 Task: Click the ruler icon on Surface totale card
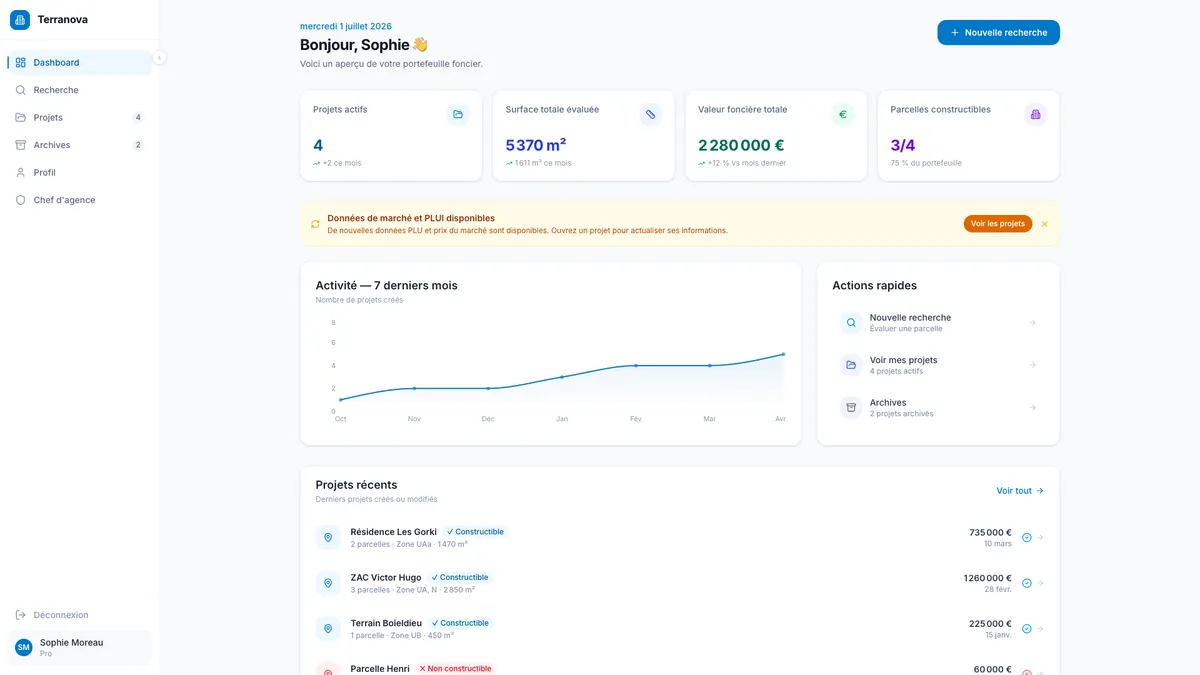[650, 114]
